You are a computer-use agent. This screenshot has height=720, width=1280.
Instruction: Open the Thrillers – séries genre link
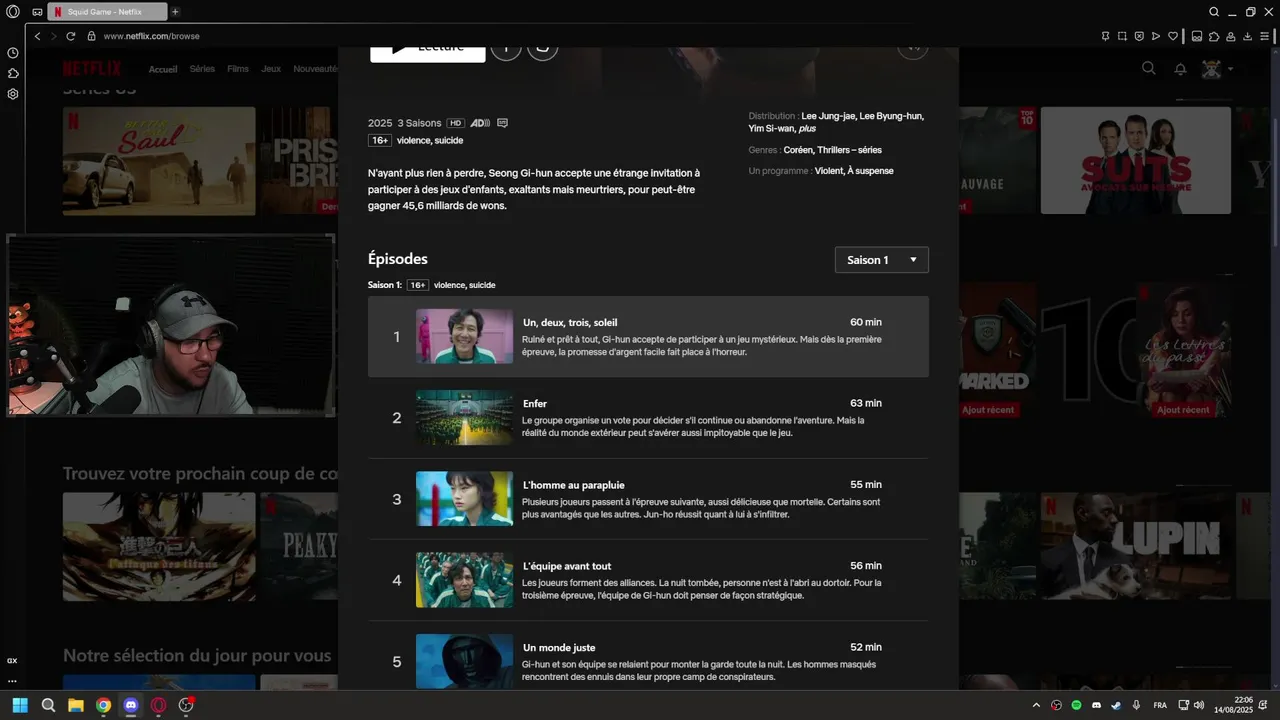[x=849, y=150]
